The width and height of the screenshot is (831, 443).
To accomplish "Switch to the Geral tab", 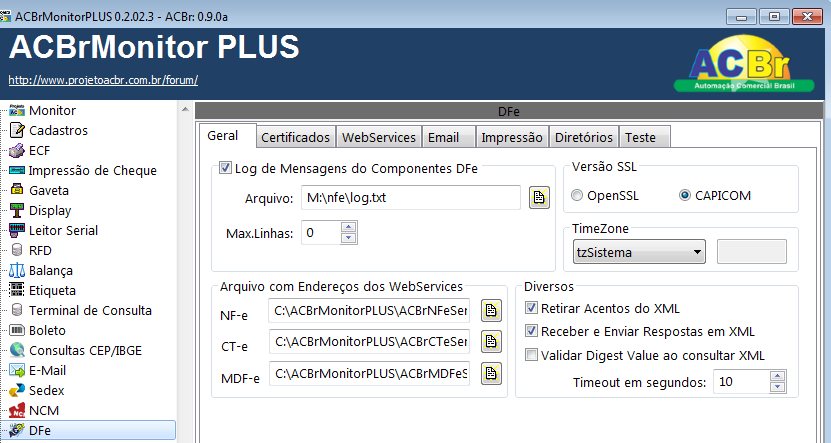I will click(228, 136).
